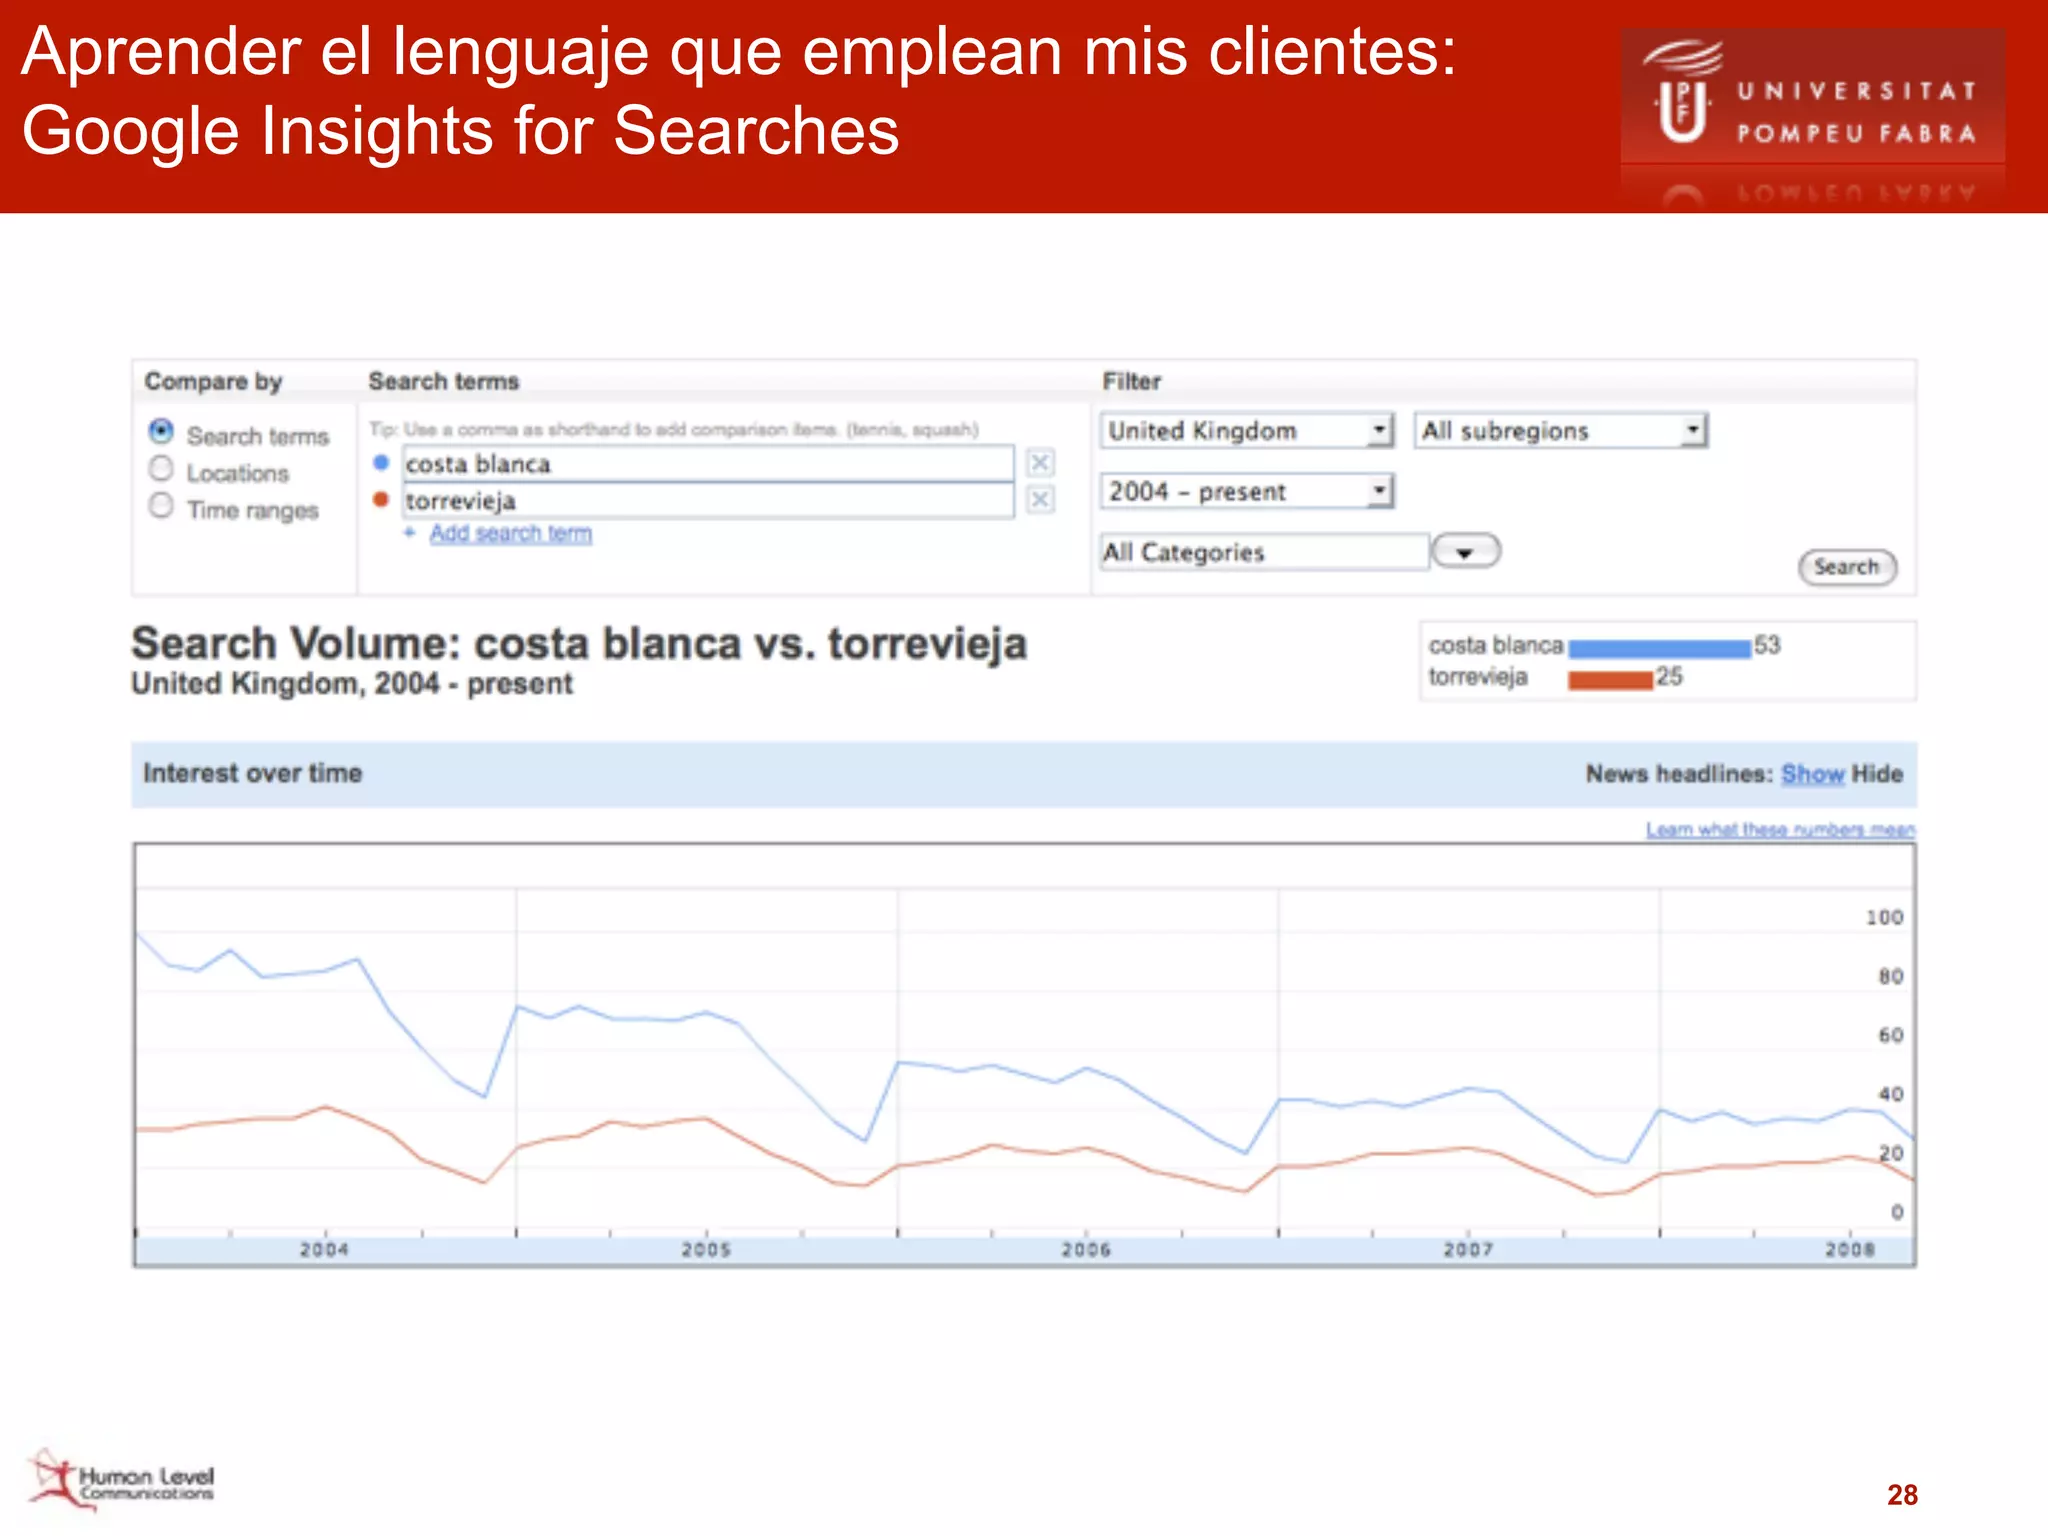Click the Add search term link
2048x1536 pixels.
[511, 533]
